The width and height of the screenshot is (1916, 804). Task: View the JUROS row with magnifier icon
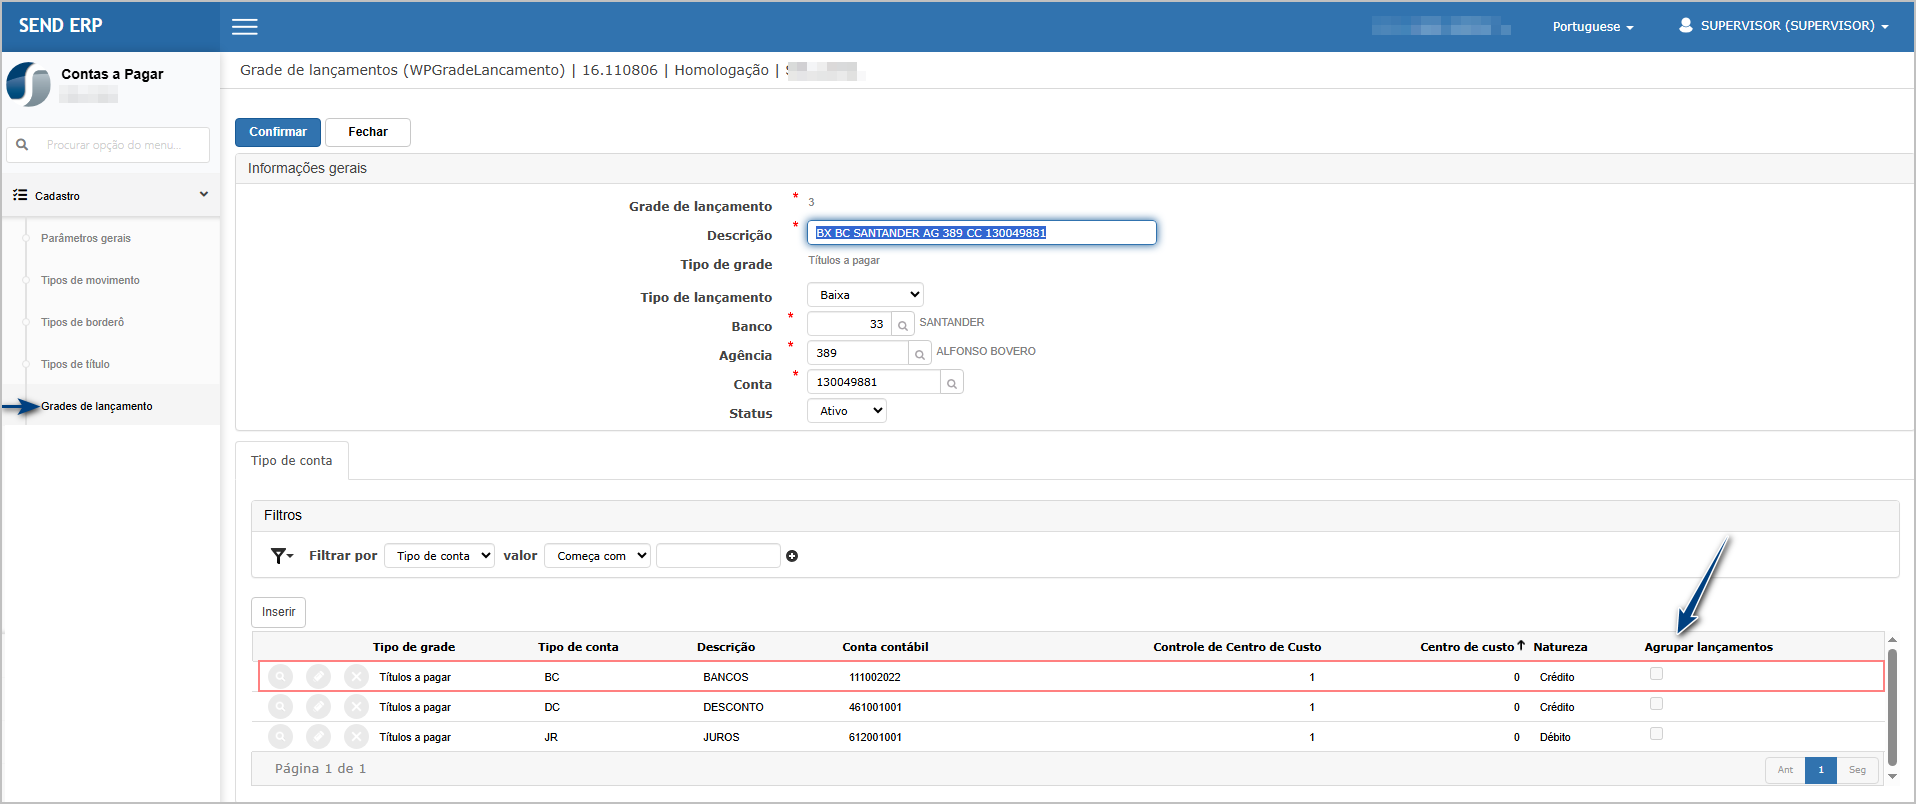tap(281, 737)
